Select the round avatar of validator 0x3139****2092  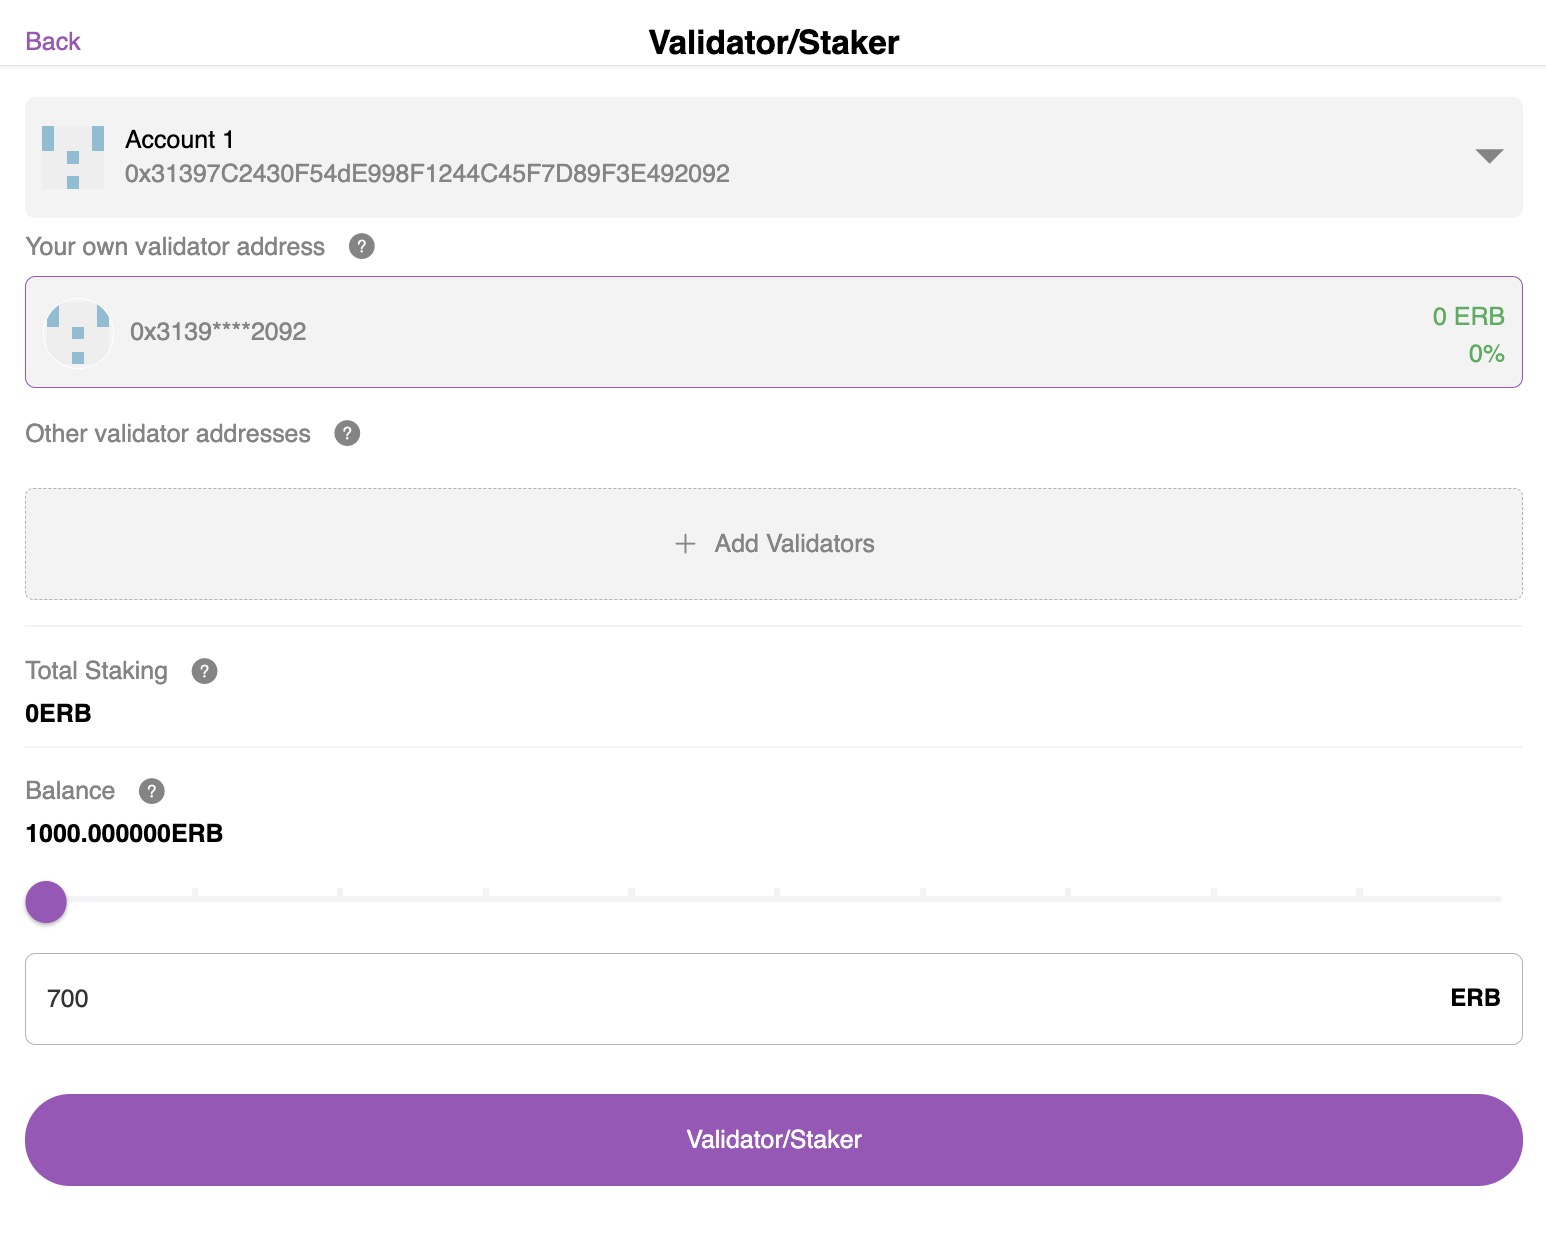click(78, 333)
